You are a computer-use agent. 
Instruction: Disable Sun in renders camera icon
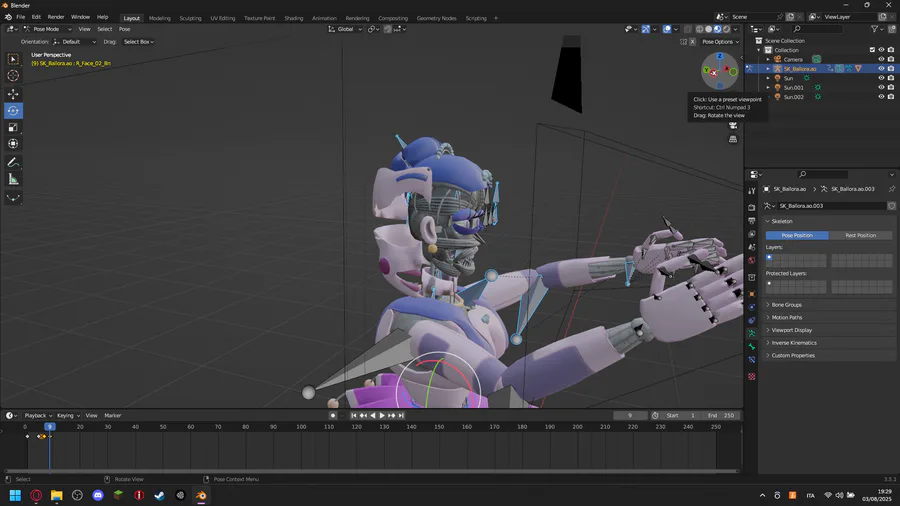coord(891,78)
